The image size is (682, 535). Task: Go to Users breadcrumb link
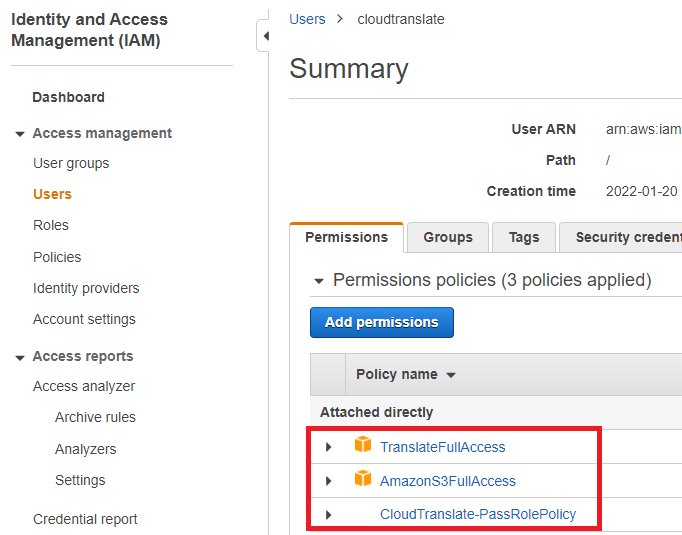(307, 19)
